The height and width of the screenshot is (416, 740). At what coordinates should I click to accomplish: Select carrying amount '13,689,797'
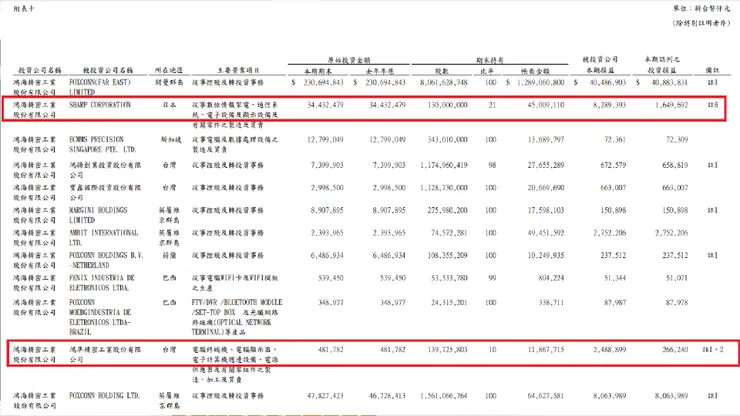coord(546,140)
